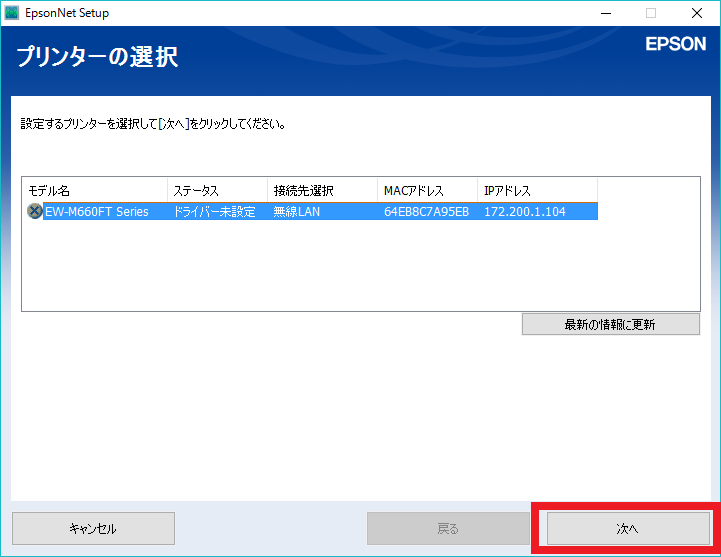
Task: Click the ドライバー未設定 status cell
Action: 214,212
